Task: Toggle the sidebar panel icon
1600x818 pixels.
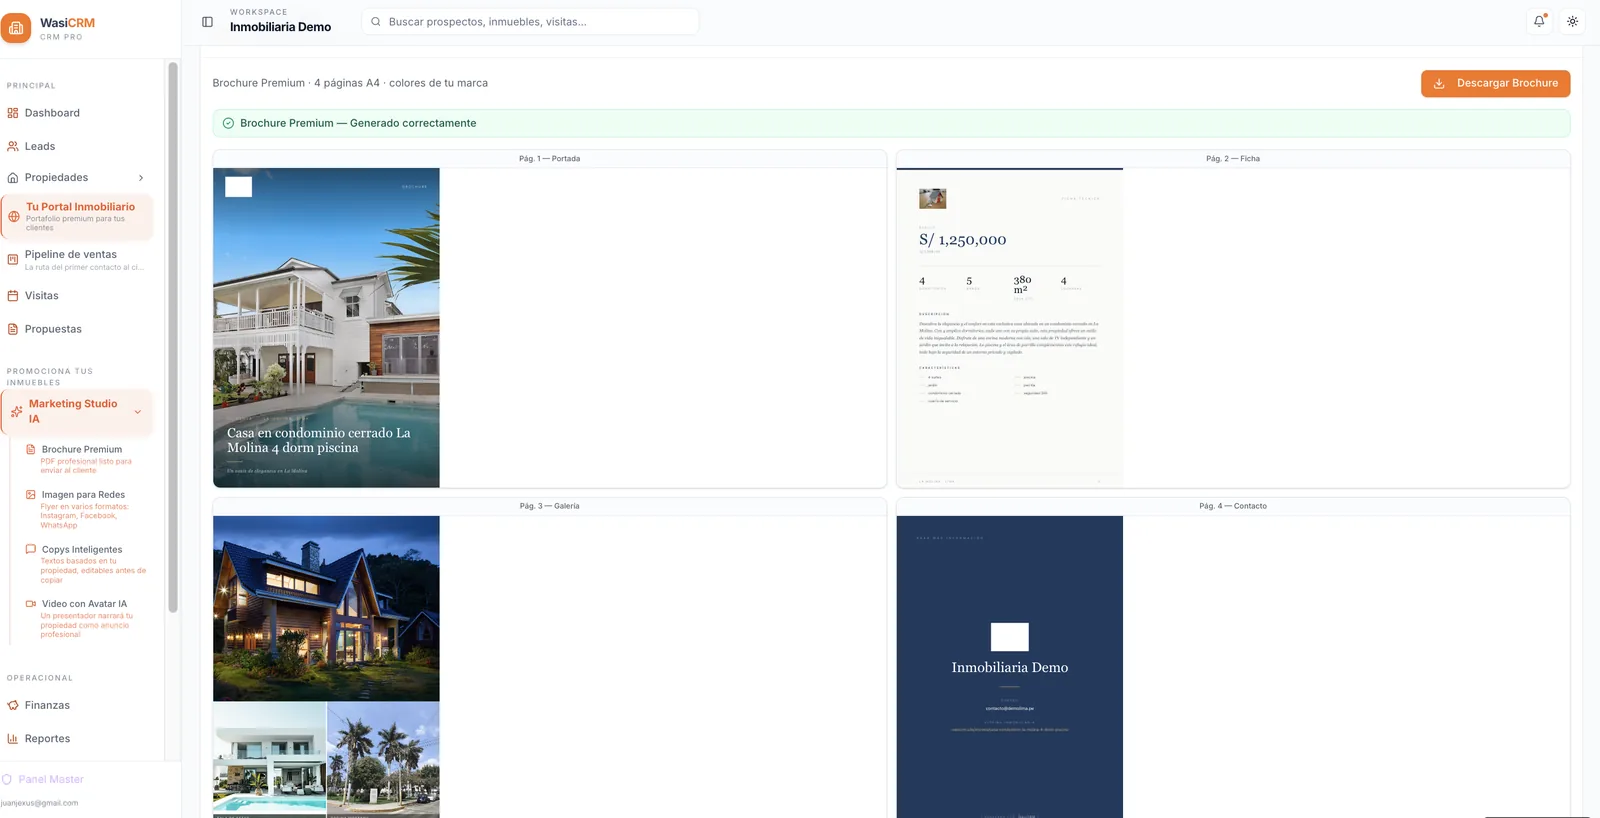Action: pos(207,22)
